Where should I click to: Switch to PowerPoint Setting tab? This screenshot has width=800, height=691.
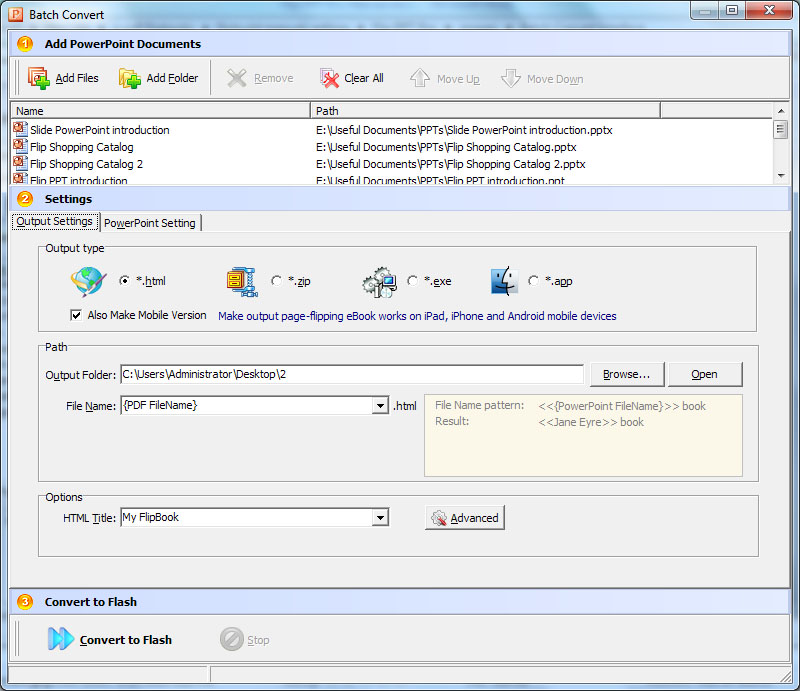point(150,222)
